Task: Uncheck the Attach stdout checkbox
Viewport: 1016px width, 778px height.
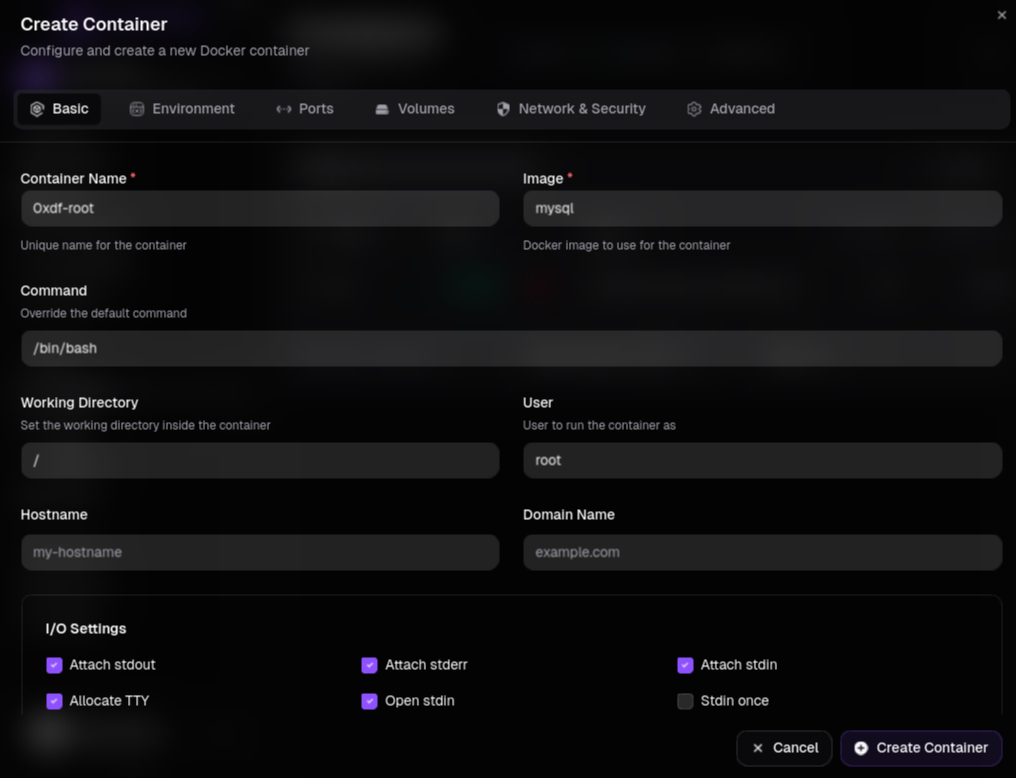Action: [x=54, y=665]
